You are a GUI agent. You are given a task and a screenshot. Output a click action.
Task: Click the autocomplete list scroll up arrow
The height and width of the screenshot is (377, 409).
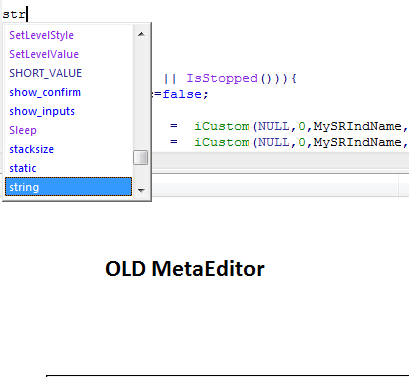click(141, 34)
